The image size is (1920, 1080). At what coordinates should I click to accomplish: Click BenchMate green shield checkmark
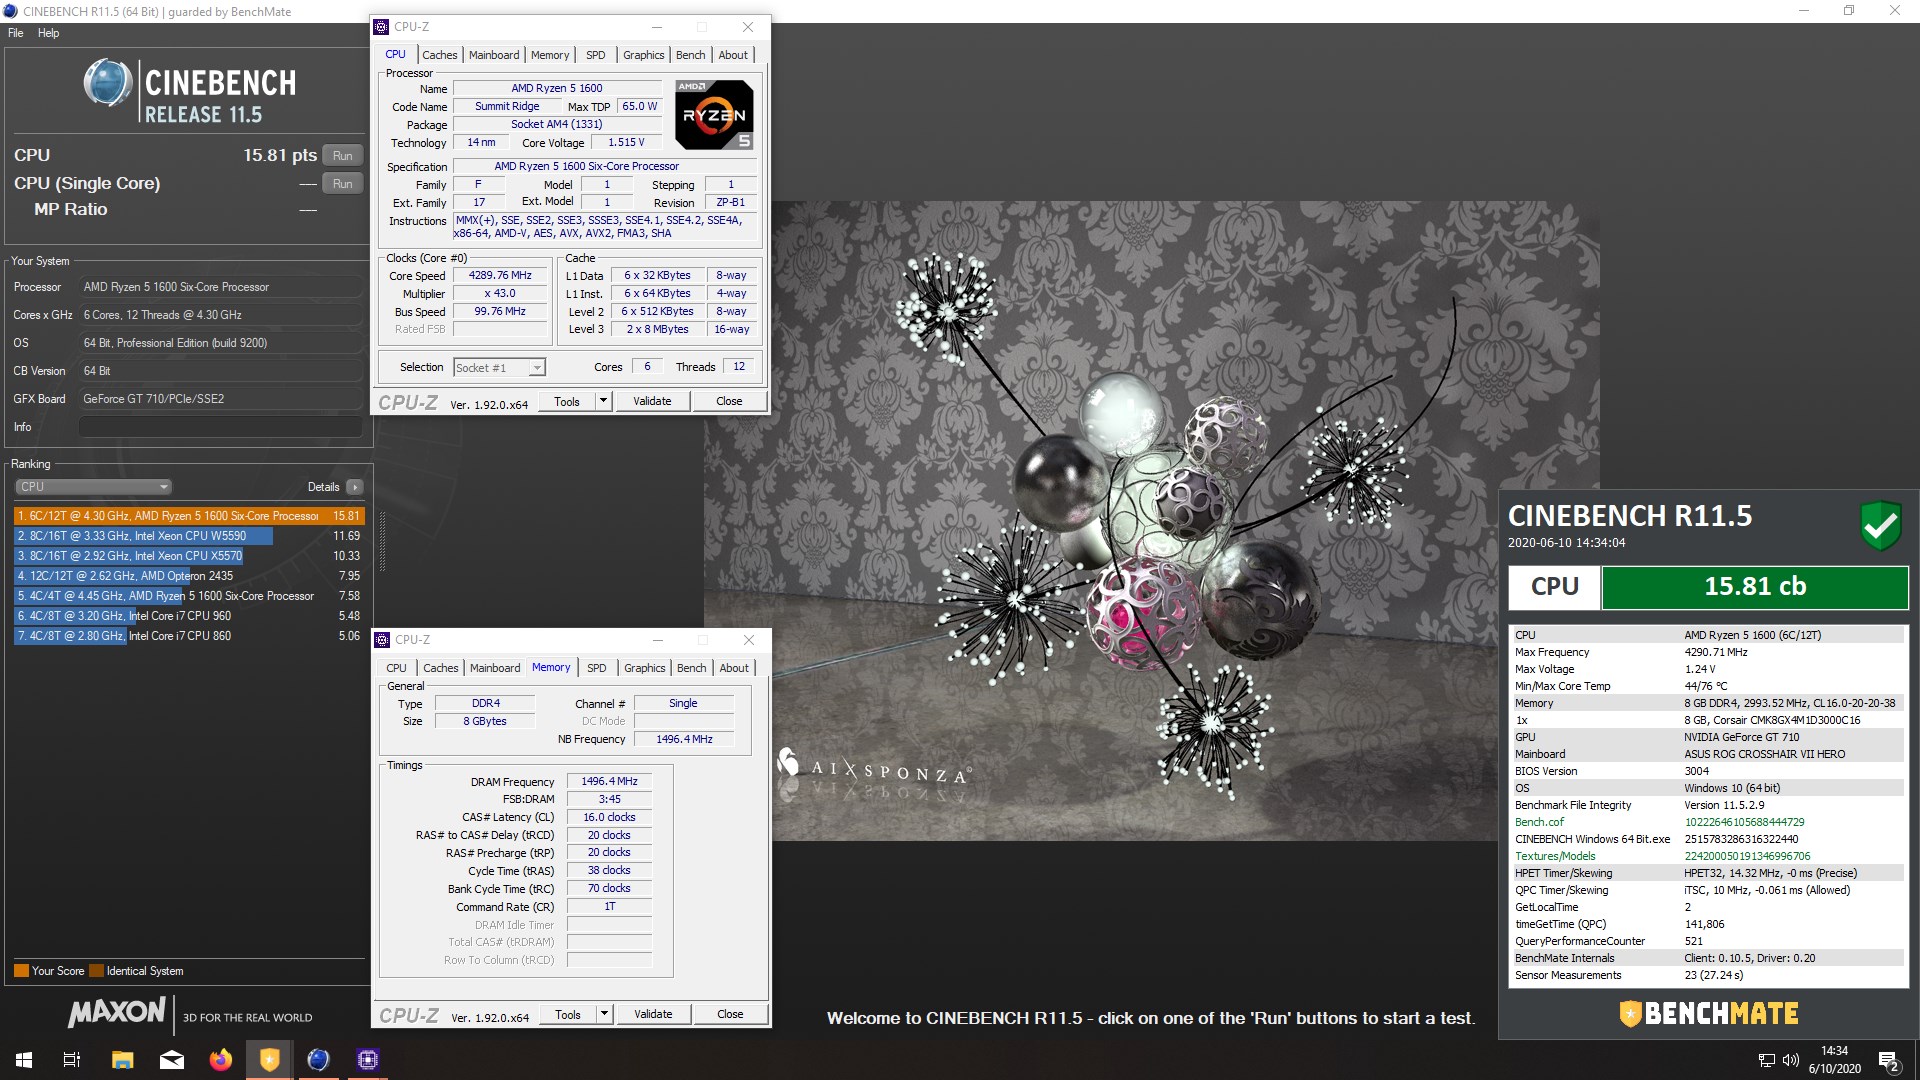coord(1880,525)
